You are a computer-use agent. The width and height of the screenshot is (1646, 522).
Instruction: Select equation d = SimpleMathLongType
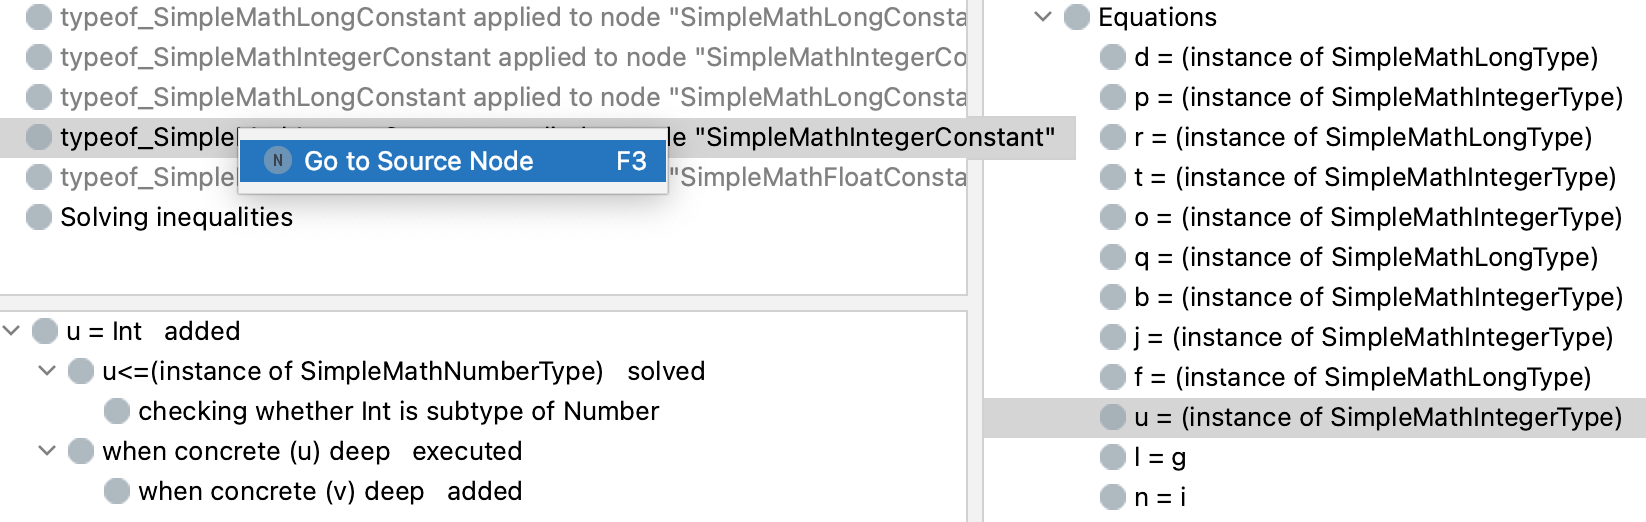1365,57
